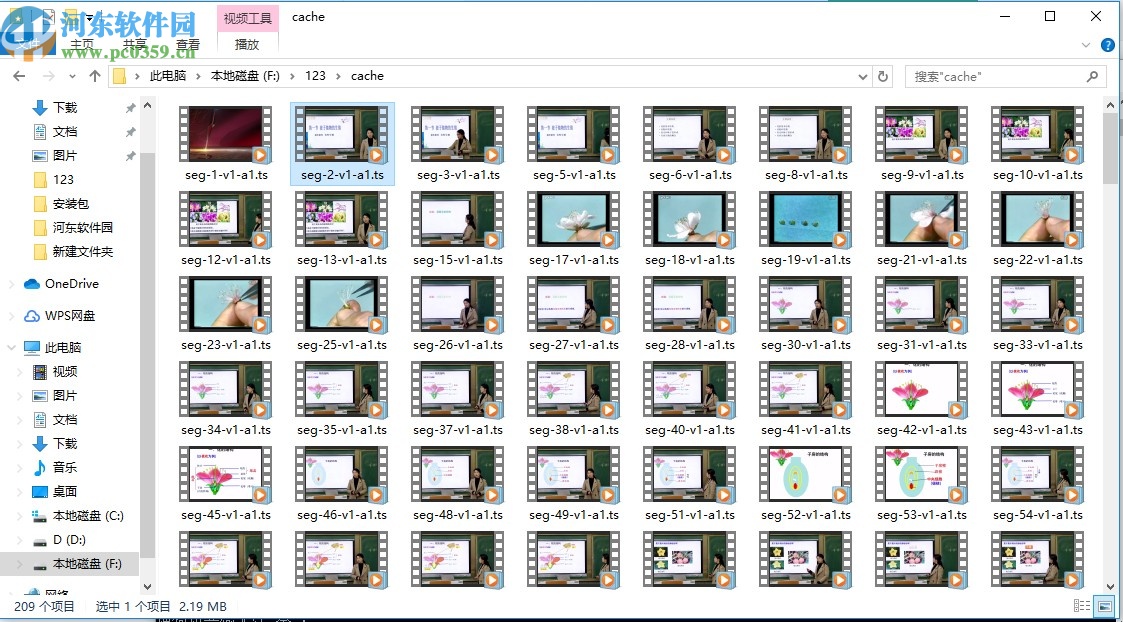Select the seg-23-v1-a1.ts file
This screenshot has height=622, width=1123.
pyautogui.click(x=226, y=314)
